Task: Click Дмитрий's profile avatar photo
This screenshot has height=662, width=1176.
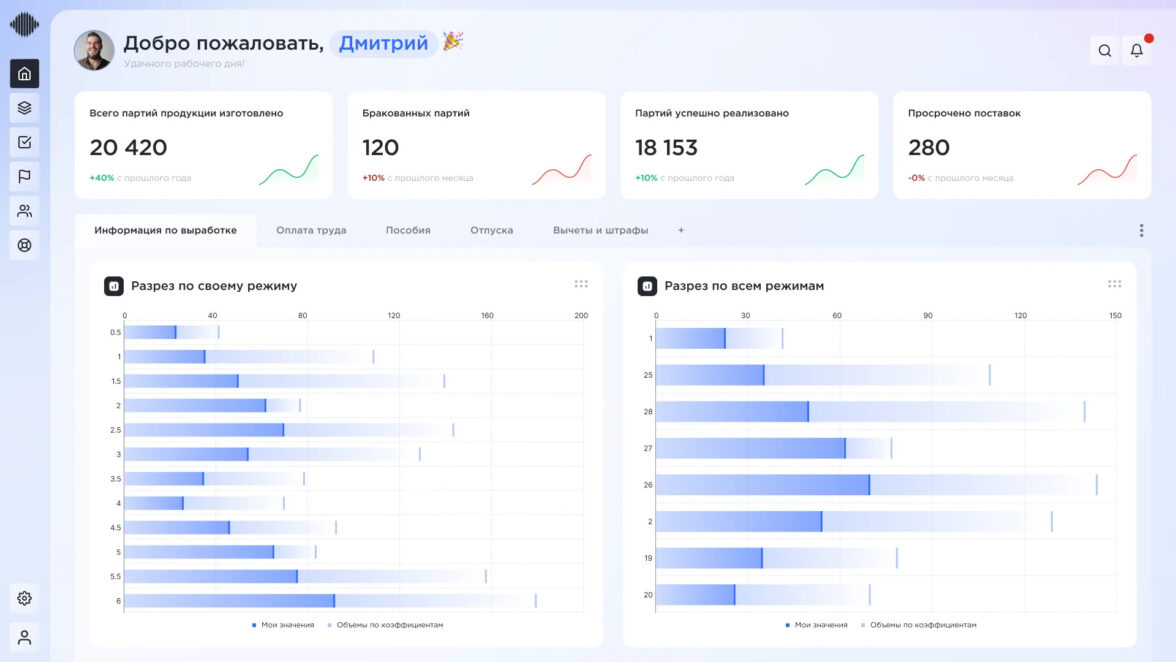Action: [x=94, y=50]
